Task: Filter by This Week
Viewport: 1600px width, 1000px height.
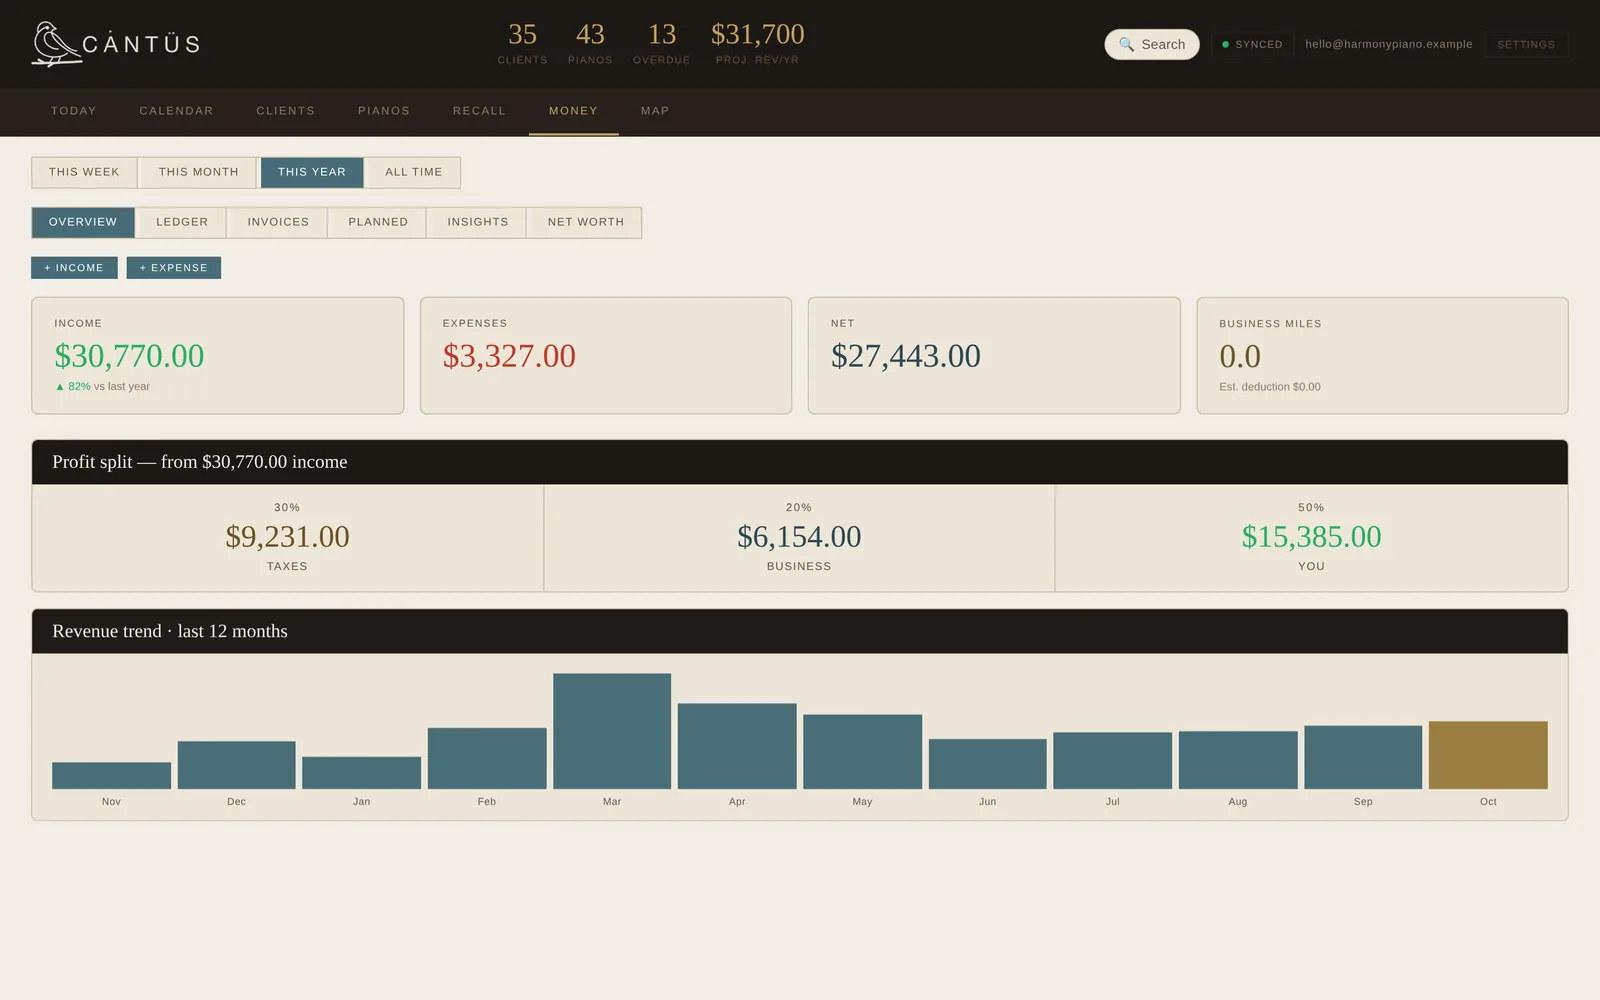Action: point(84,172)
